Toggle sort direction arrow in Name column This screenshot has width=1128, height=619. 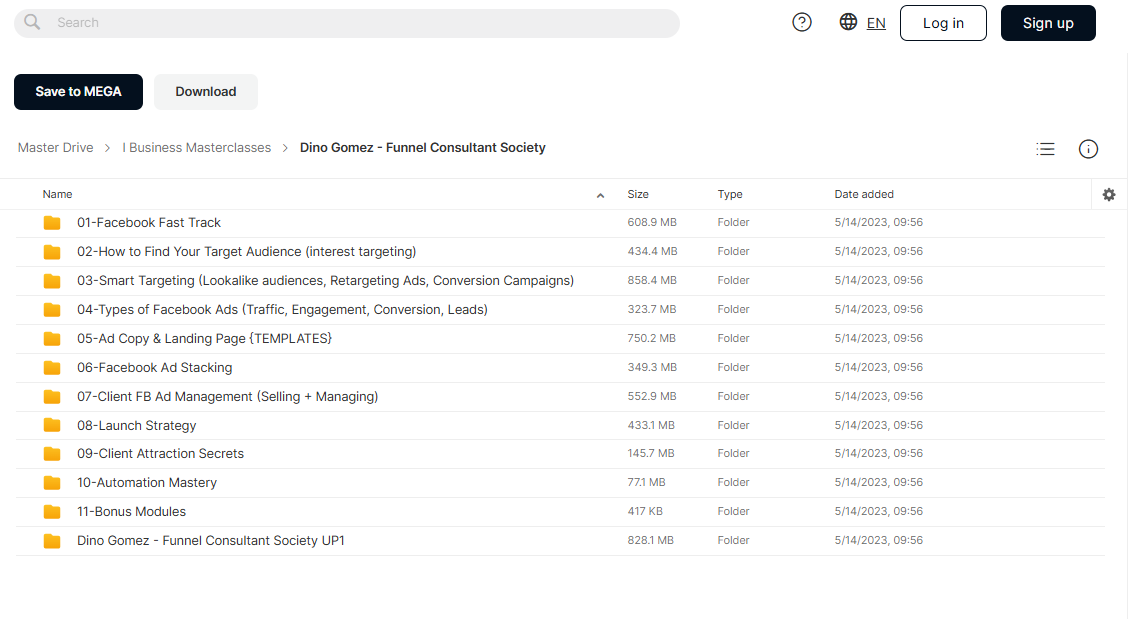point(600,195)
